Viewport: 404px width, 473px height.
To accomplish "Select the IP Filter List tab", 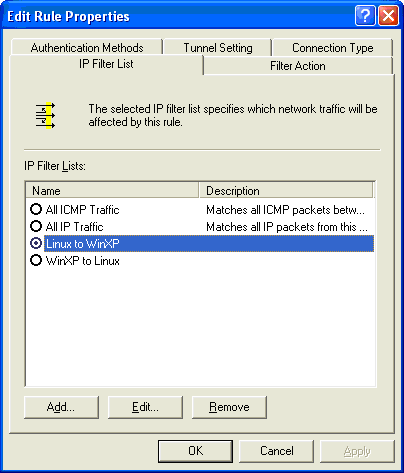I will pyautogui.click(x=106, y=64).
